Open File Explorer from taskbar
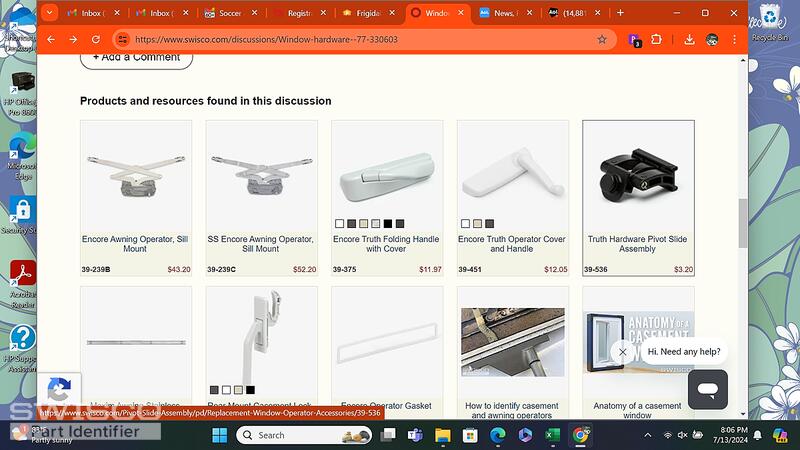Screen dimensions: 800x450 [x=443, y=435]
